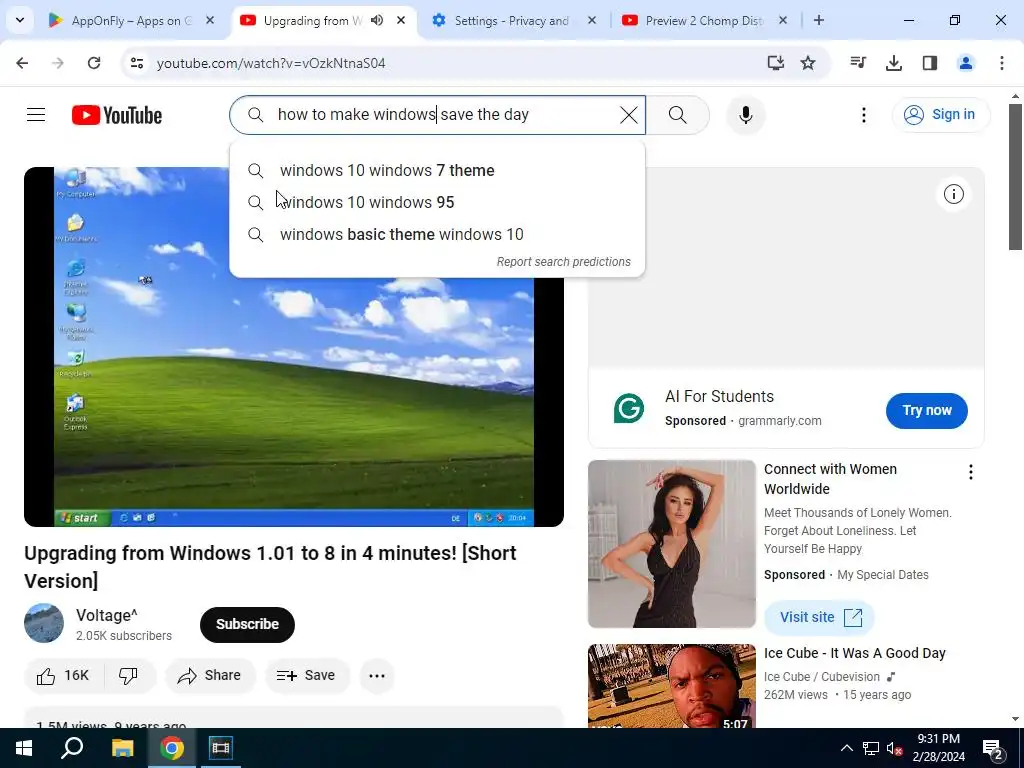Mute the tab via speaker icon
Image resolution: width=1024 pixels, height=768 pixels.
pos(377,21)
